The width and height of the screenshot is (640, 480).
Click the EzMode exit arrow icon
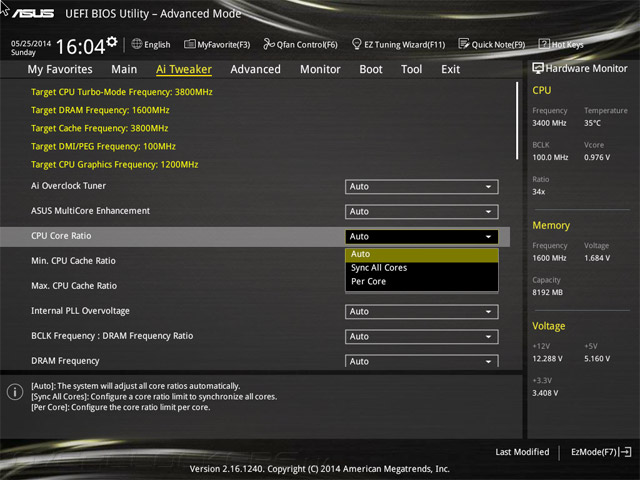pyautogui.click(x=625, y=452)
